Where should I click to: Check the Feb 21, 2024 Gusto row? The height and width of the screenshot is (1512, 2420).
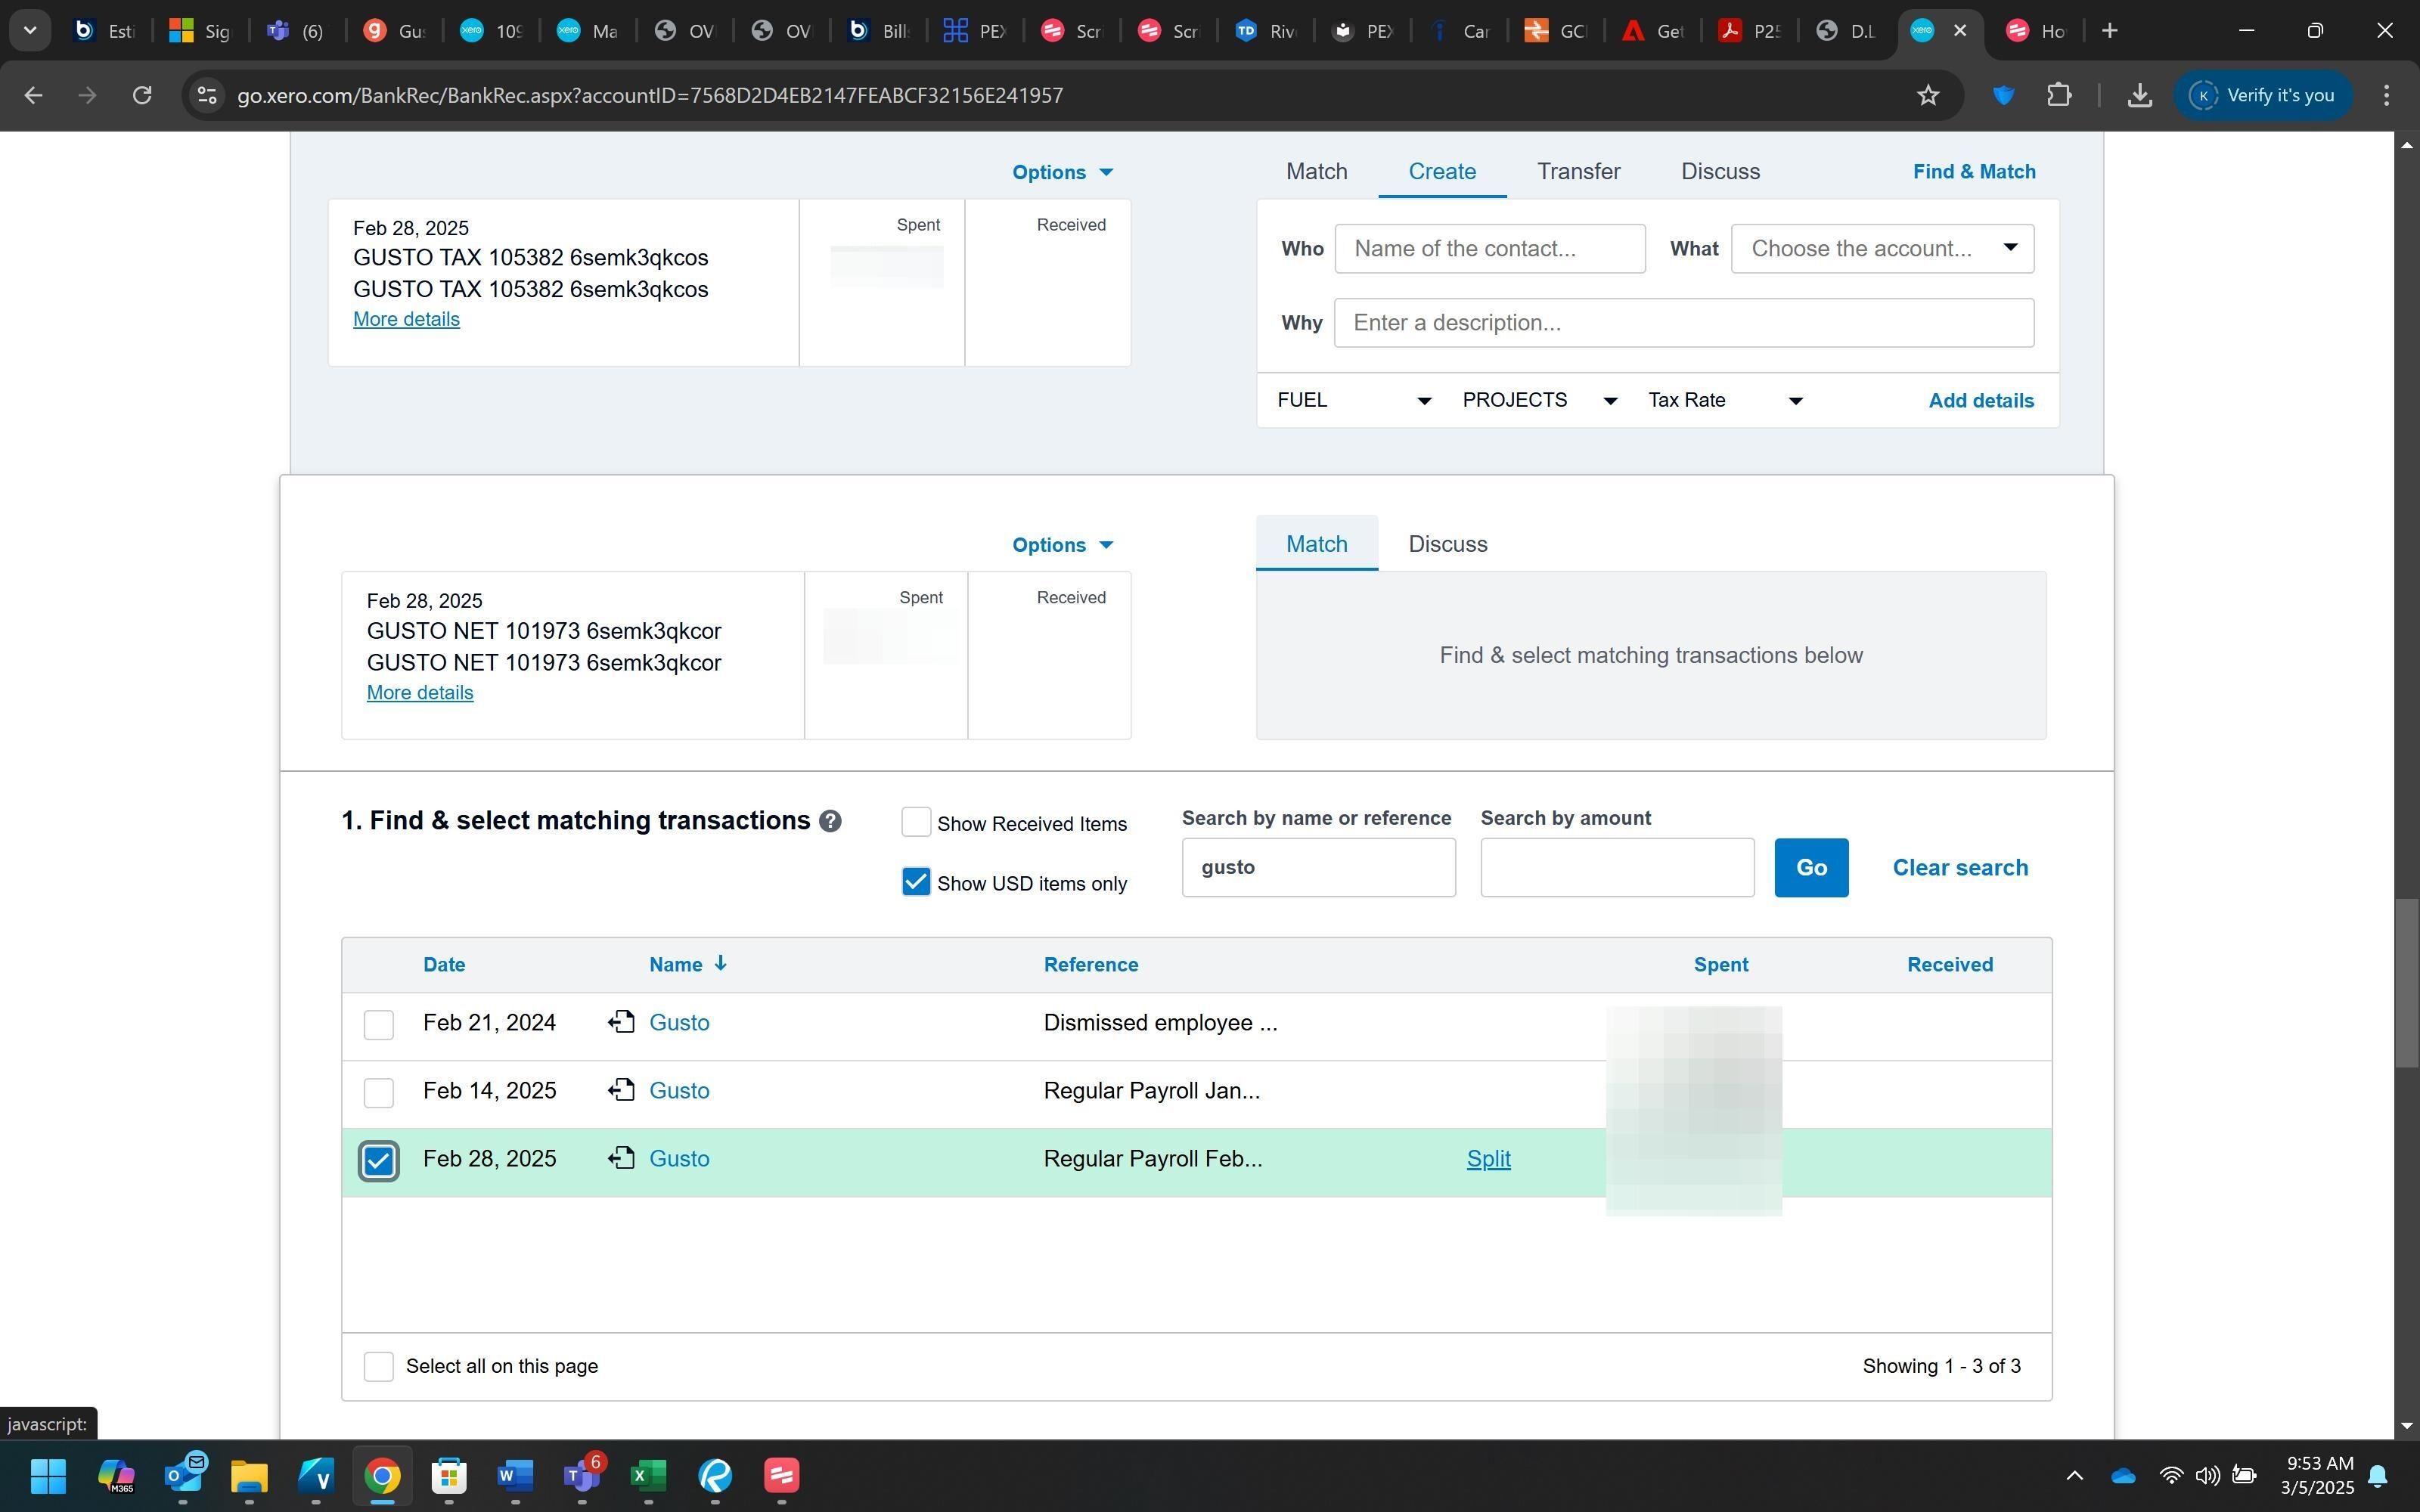click(378, 1024)
